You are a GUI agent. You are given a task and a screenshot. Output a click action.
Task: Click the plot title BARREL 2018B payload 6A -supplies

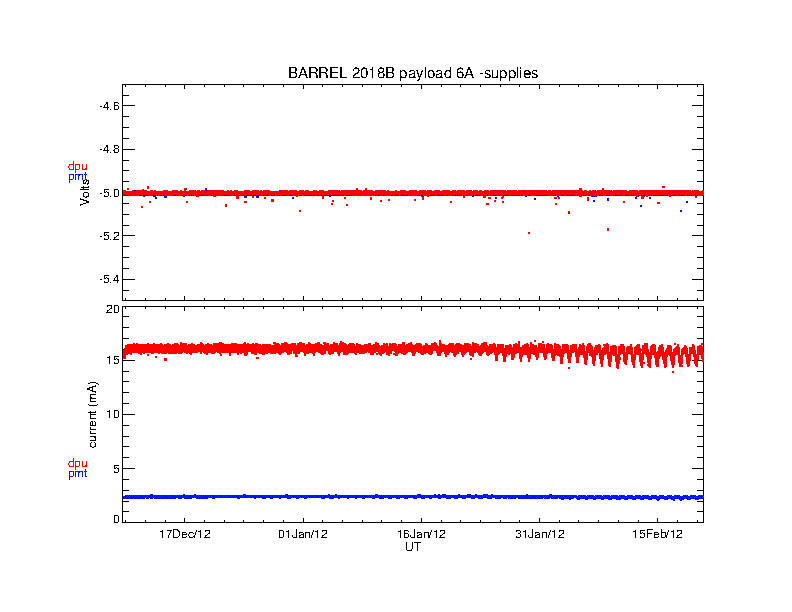coord(413,73)
